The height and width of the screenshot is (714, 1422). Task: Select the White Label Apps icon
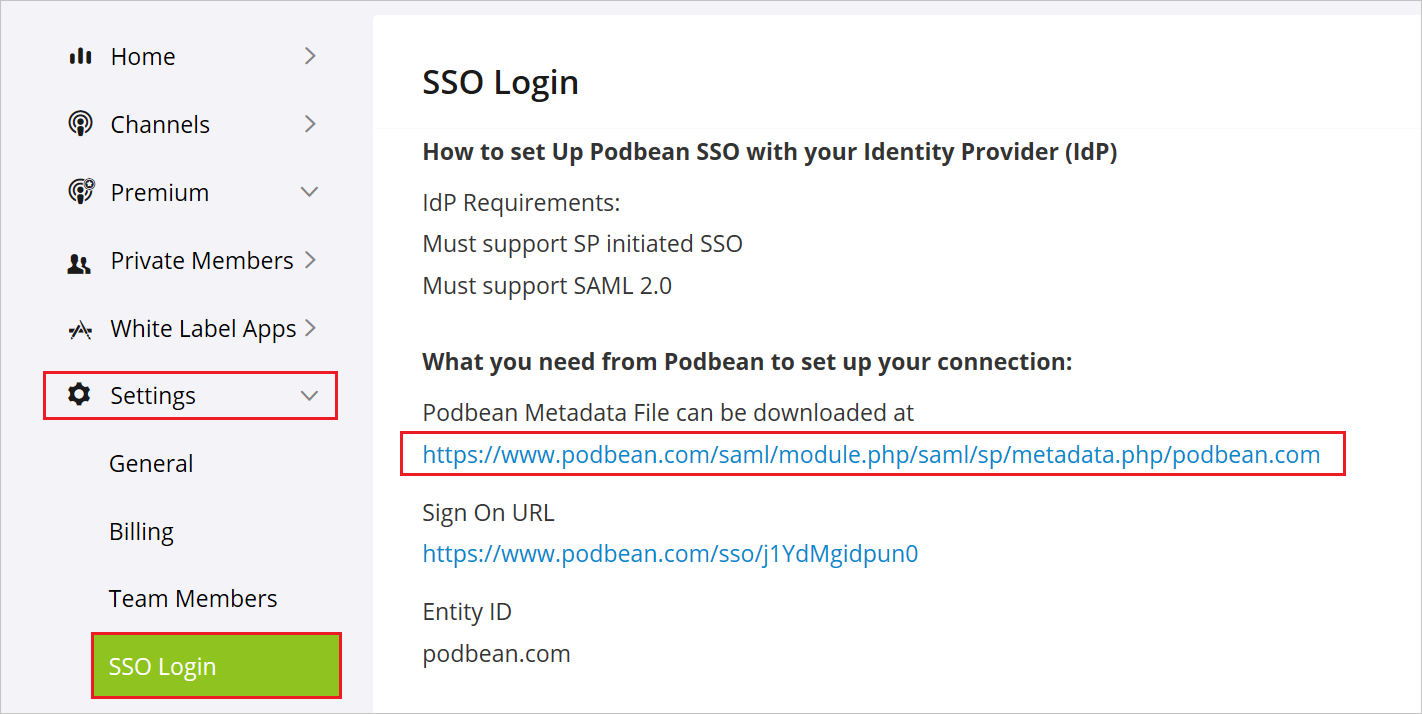80,328
